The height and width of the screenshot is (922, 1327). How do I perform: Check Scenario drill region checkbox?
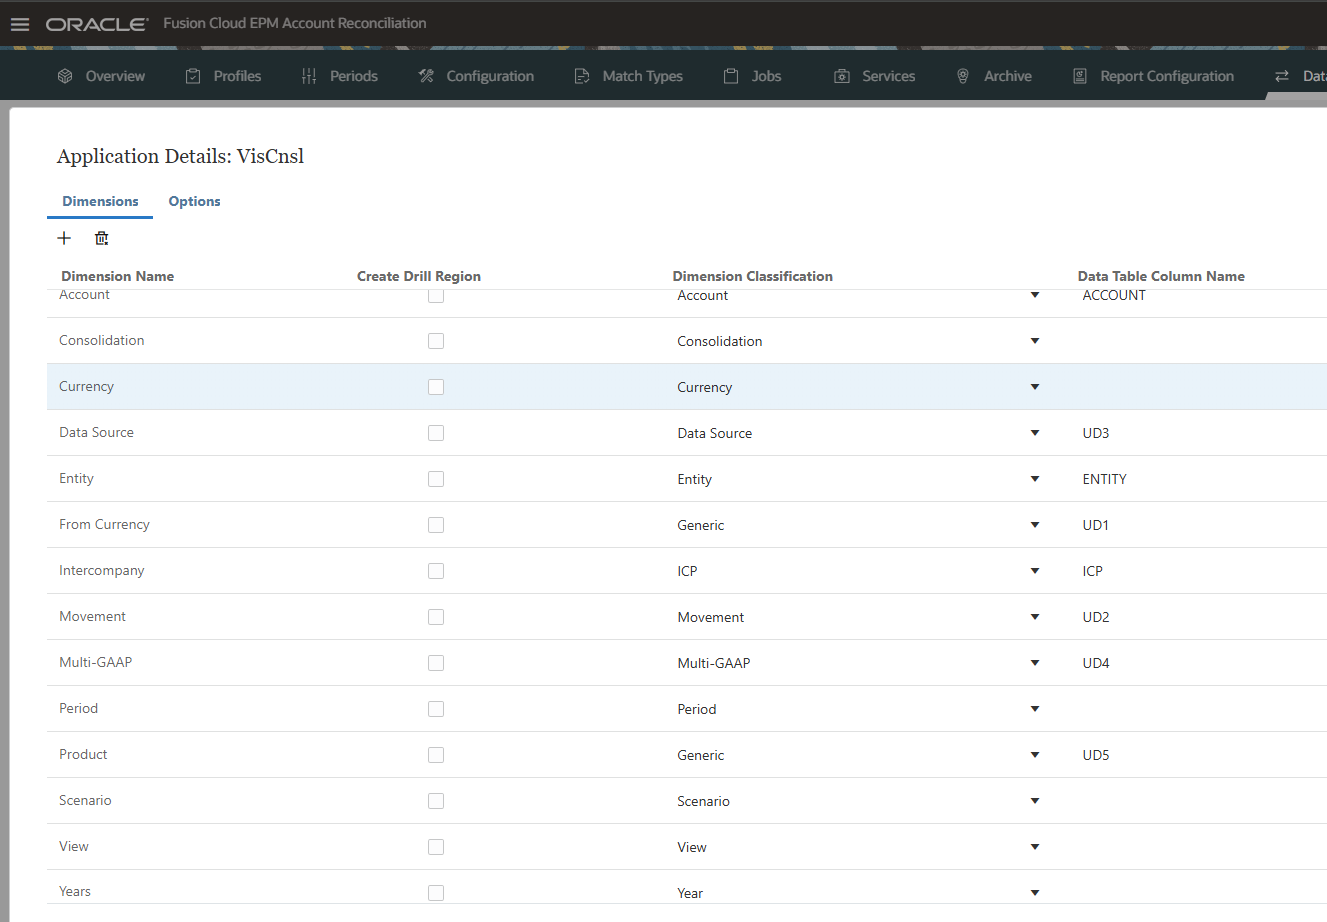436,801
